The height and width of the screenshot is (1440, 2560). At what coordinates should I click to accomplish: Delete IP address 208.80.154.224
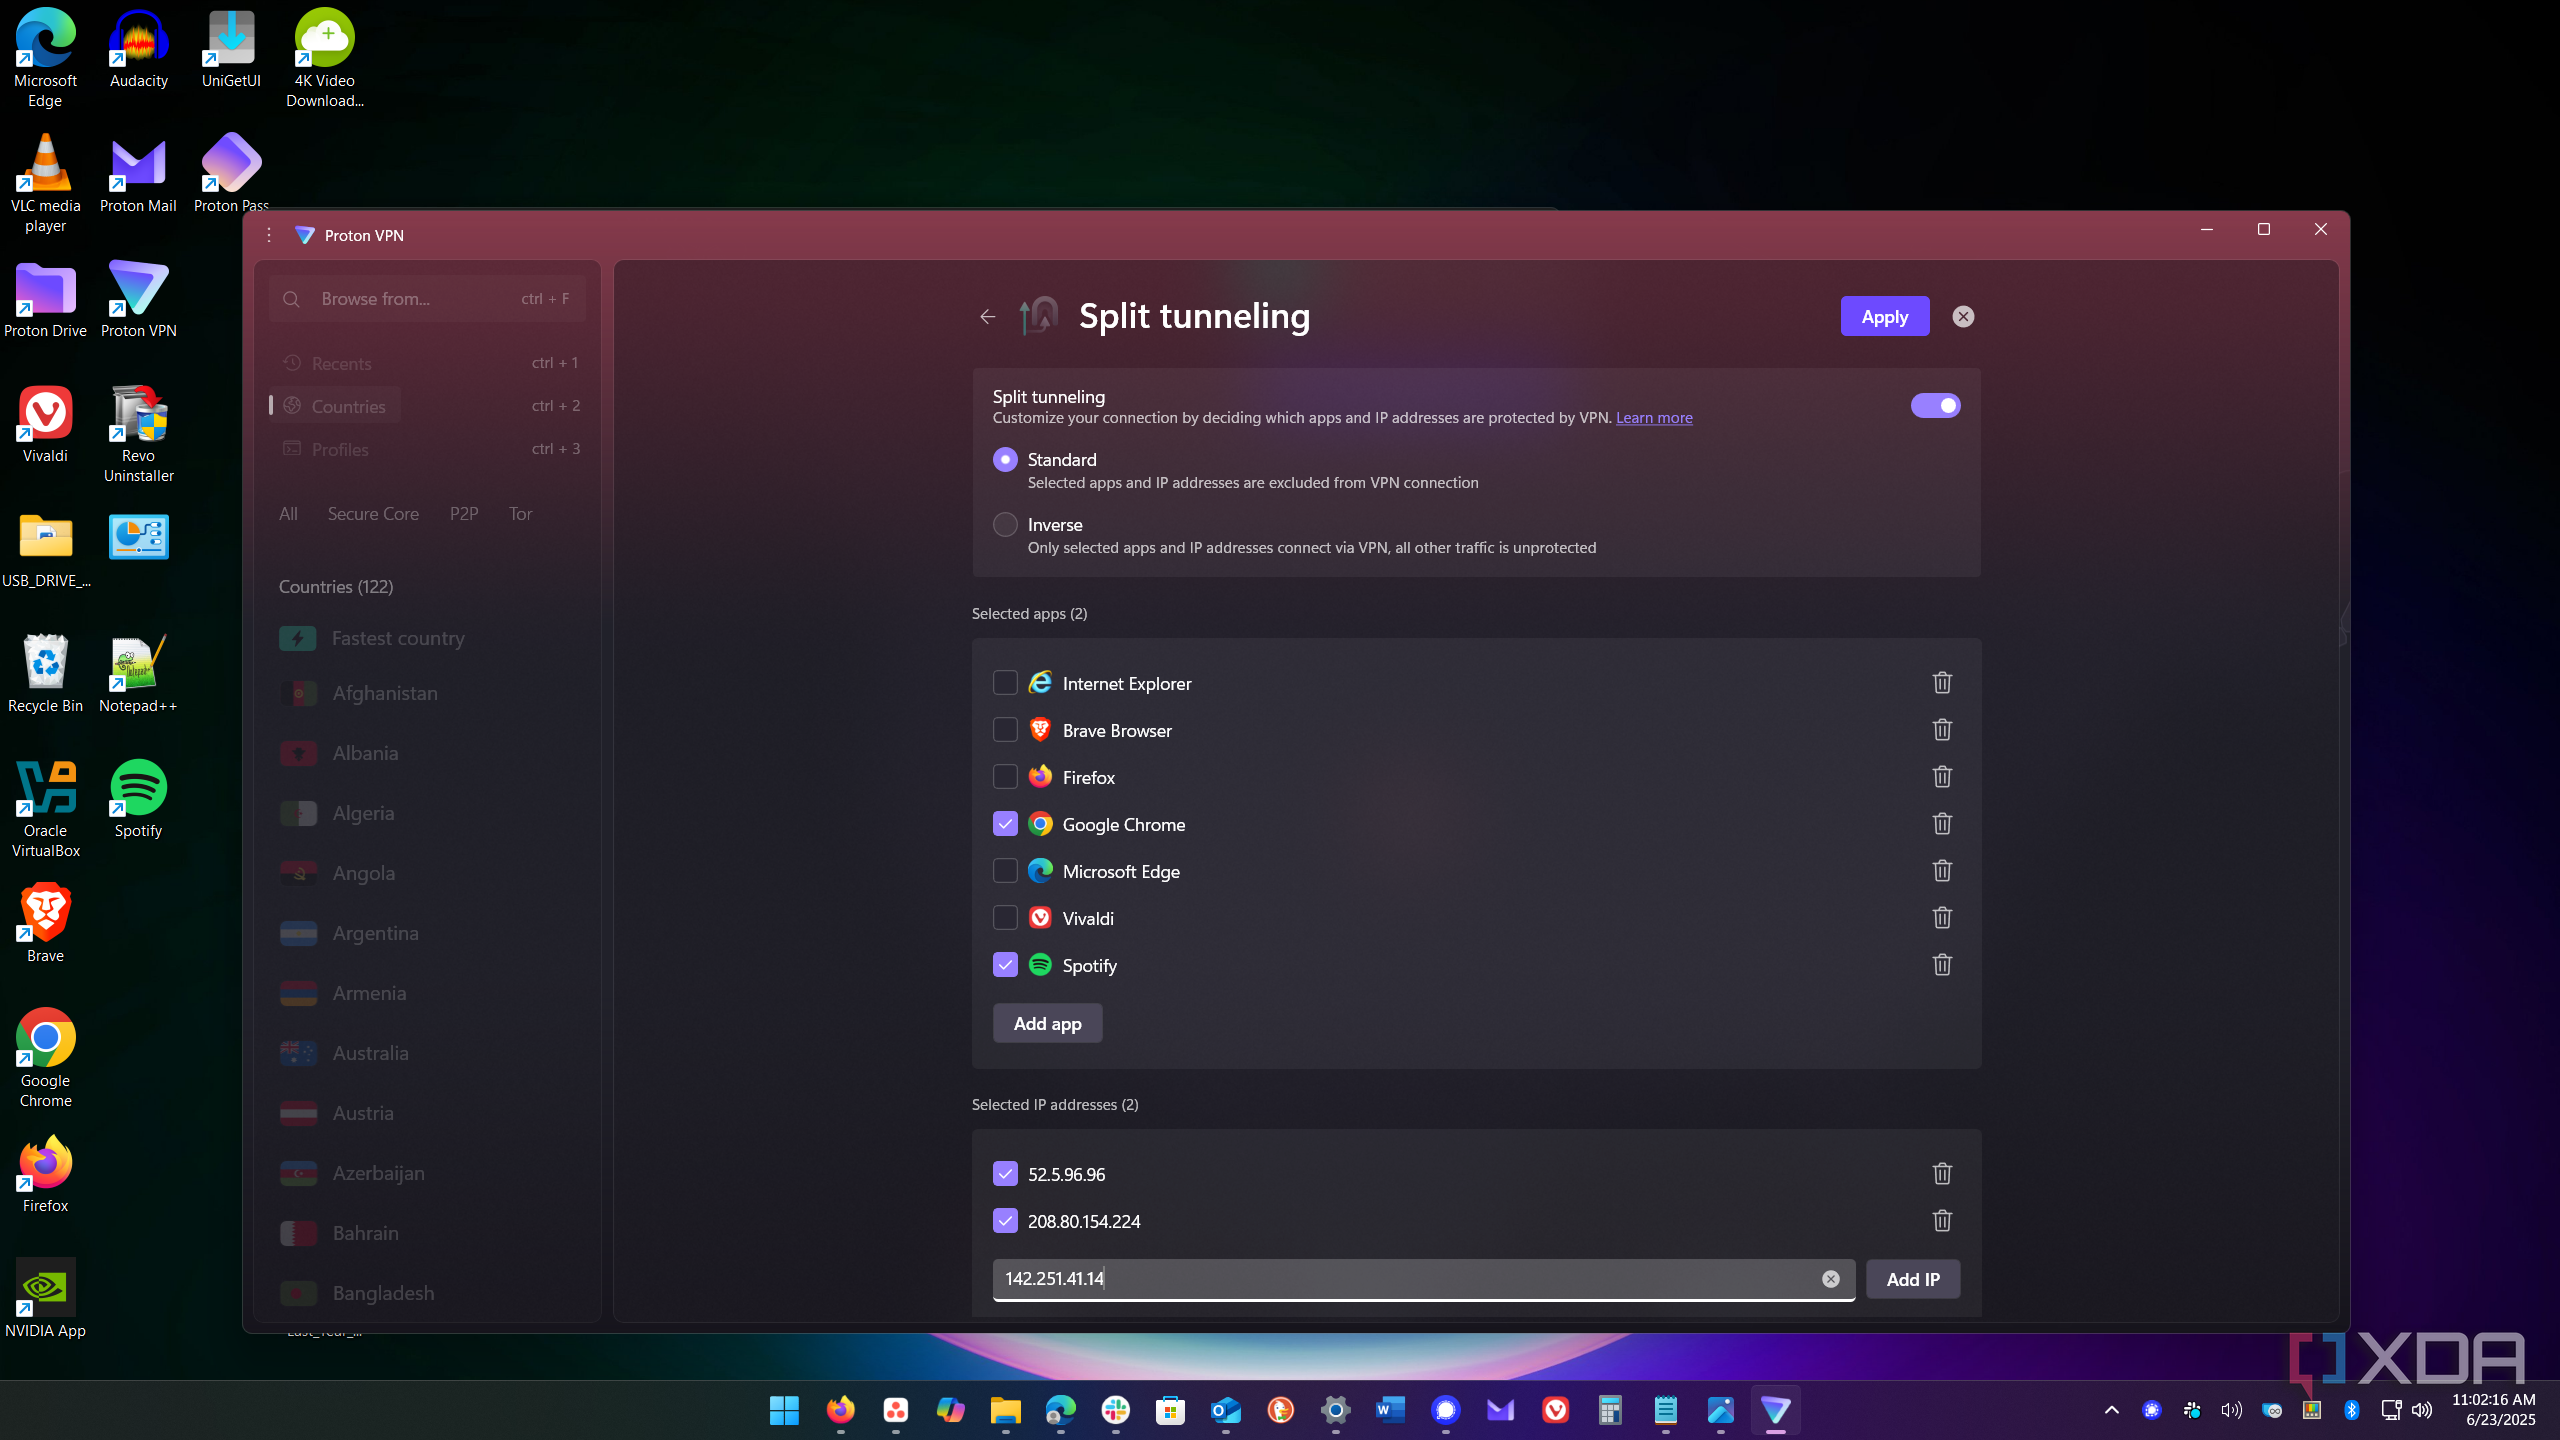[1942, 1221]
